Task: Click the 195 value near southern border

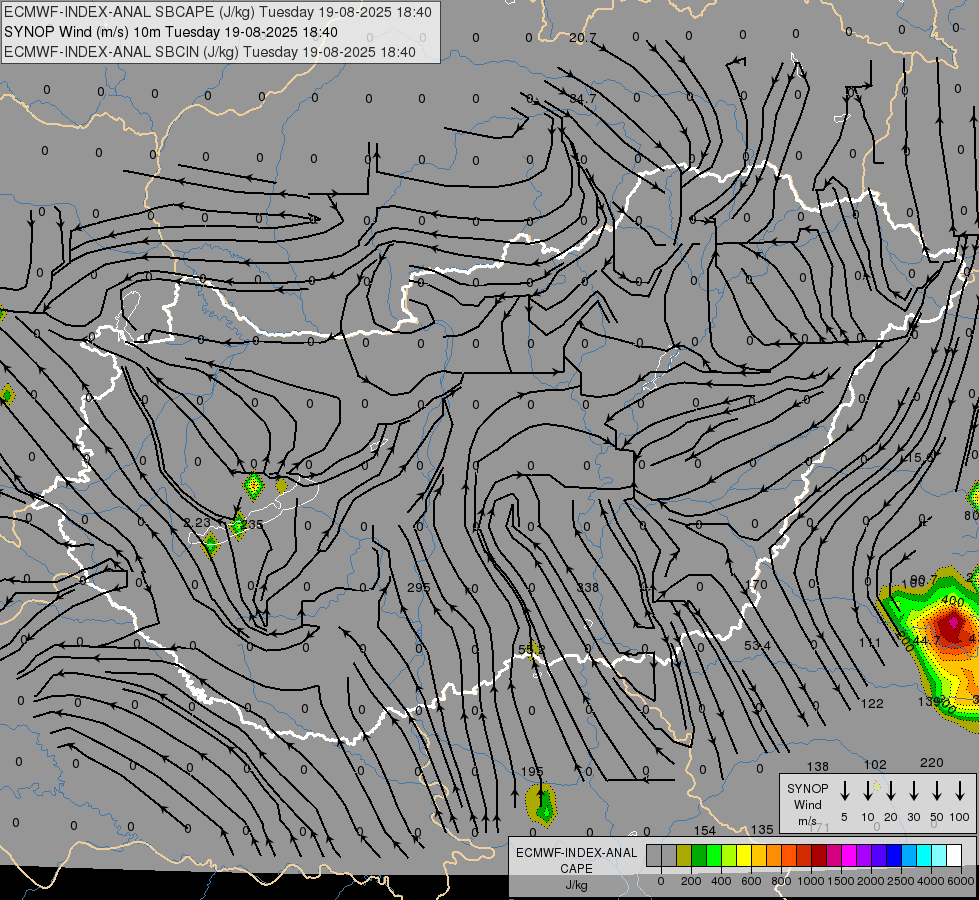Action: click(x=532, y=771)
